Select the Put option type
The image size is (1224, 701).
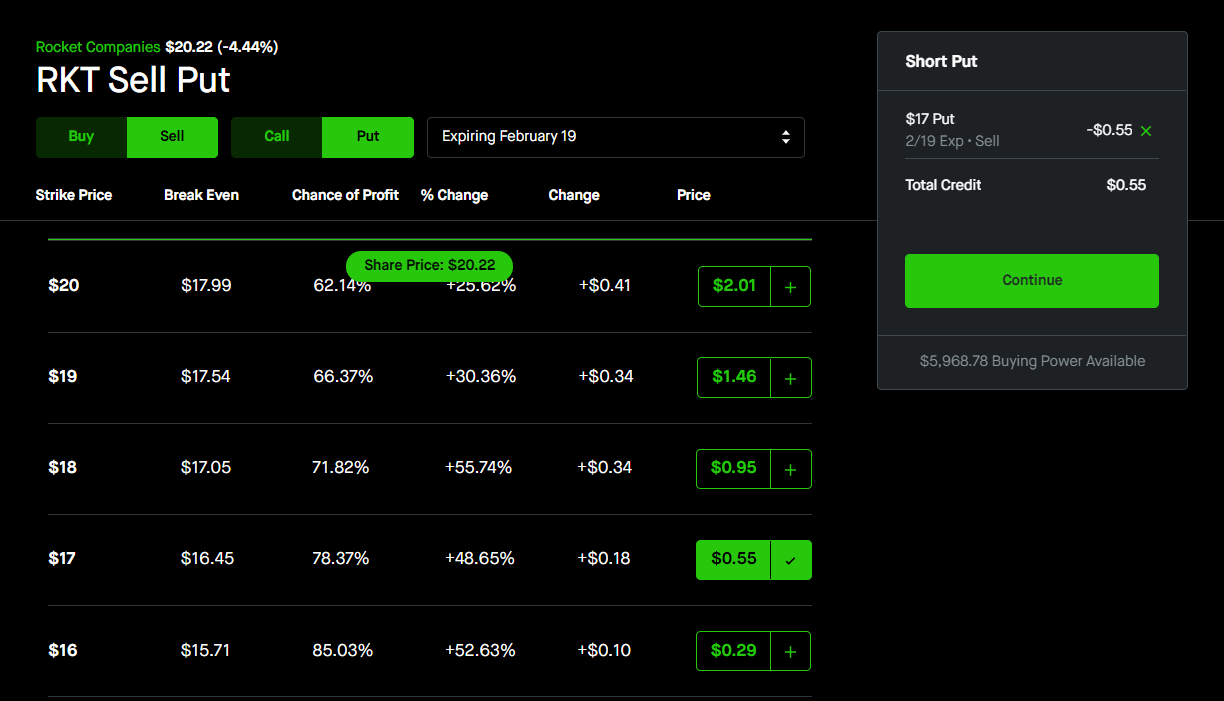click(368, 137)
